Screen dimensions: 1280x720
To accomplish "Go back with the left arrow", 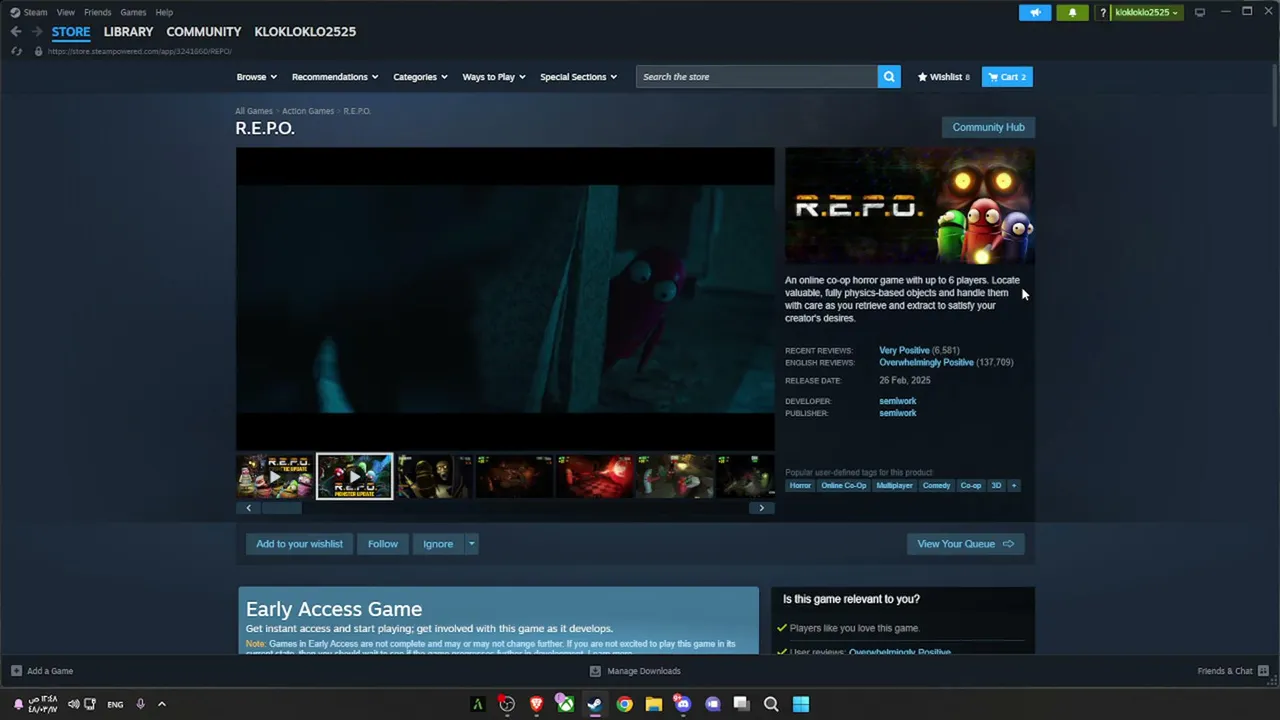I will [x=16, y=31].
